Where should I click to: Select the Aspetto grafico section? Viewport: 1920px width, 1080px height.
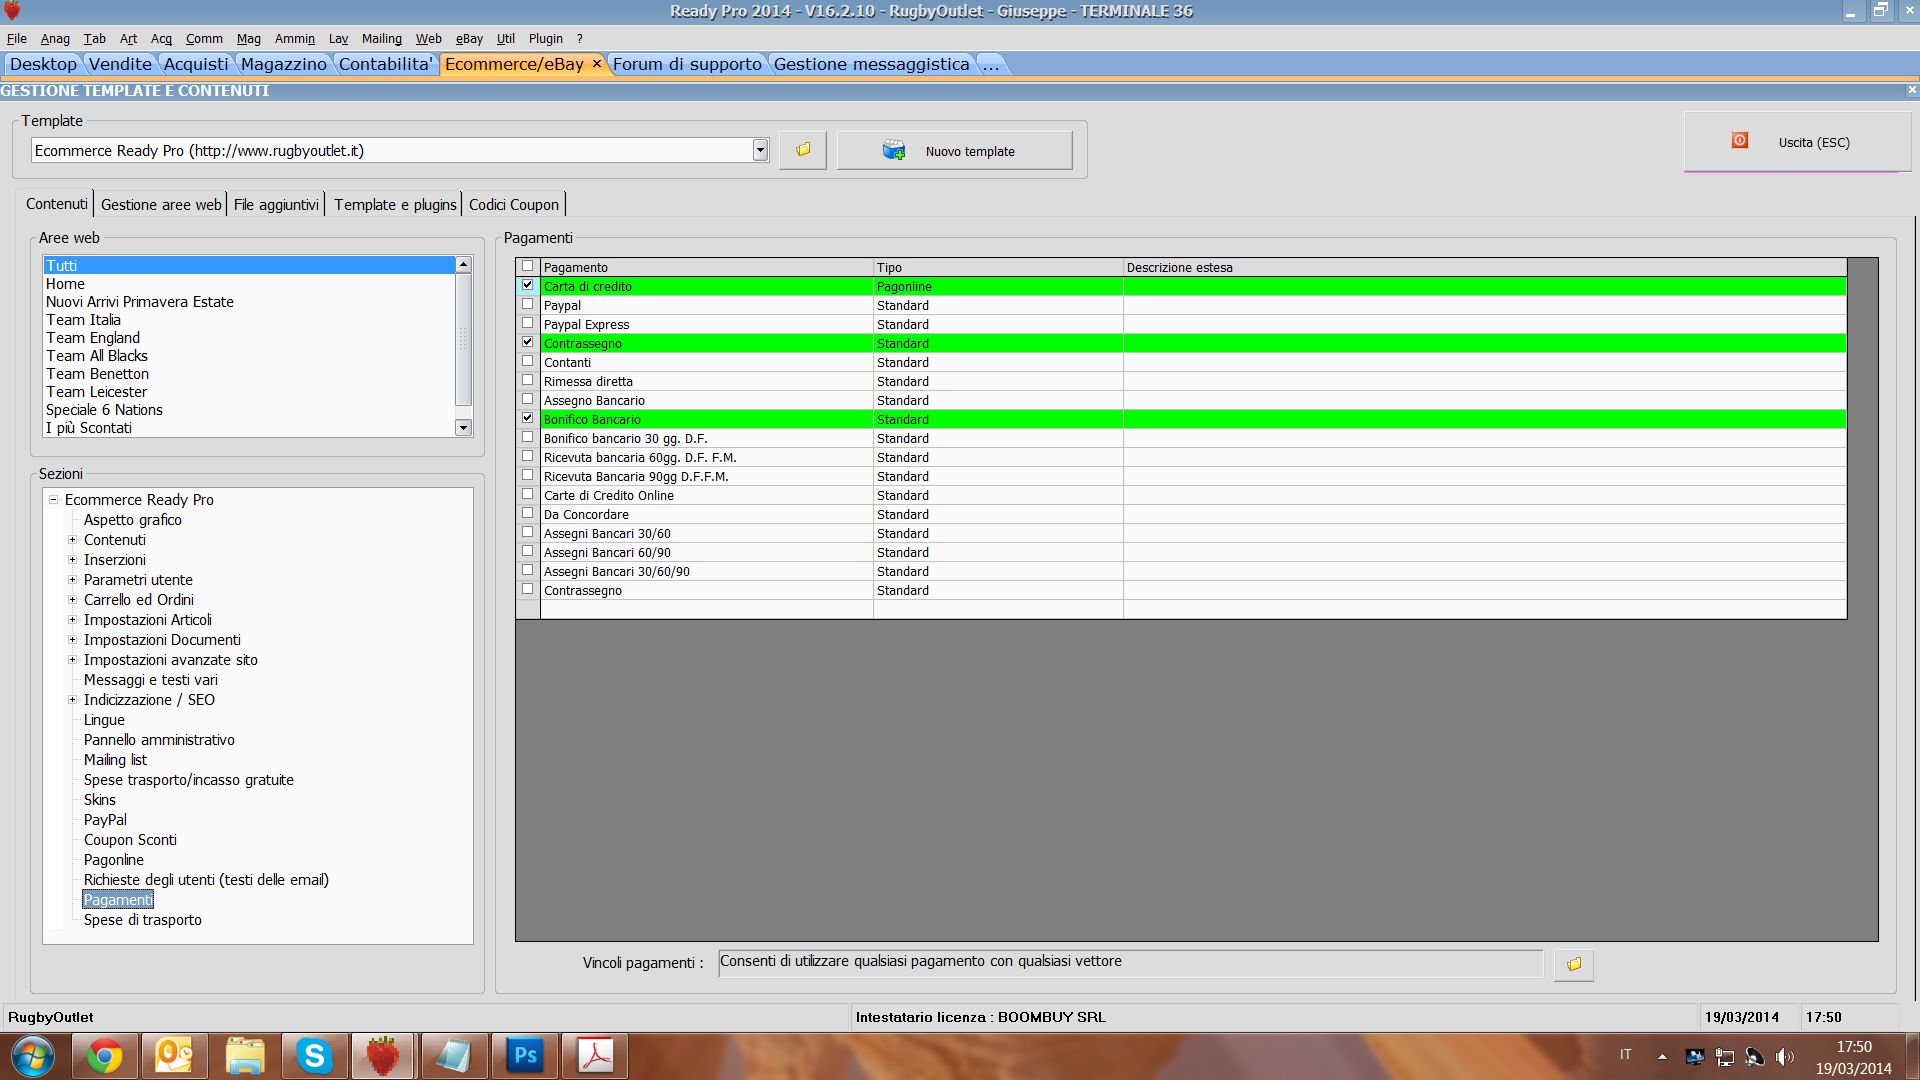click(x=133, y=519)
